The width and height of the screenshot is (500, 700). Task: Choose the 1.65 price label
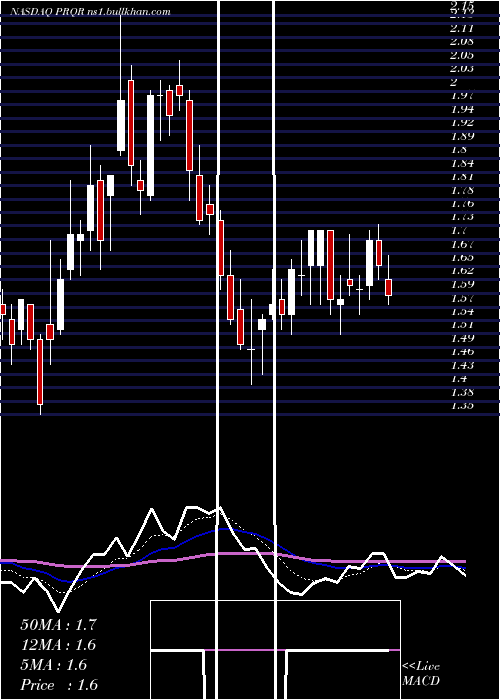462,258
